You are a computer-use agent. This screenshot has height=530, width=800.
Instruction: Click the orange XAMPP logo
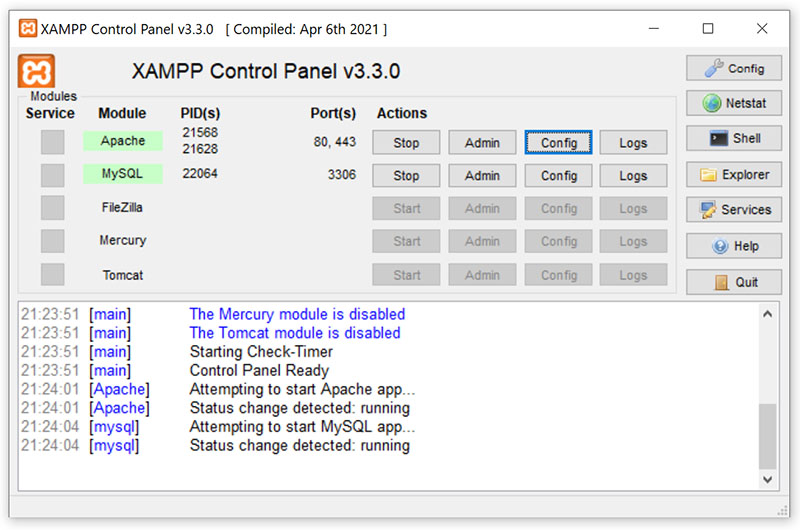[x=36, y=71]
